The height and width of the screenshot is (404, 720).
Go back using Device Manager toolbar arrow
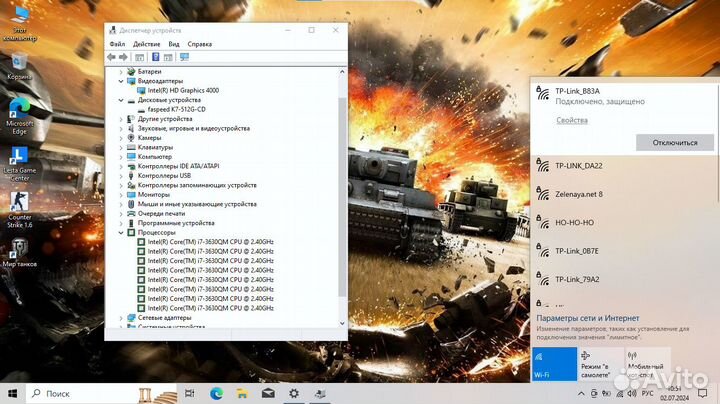(111, 57)
